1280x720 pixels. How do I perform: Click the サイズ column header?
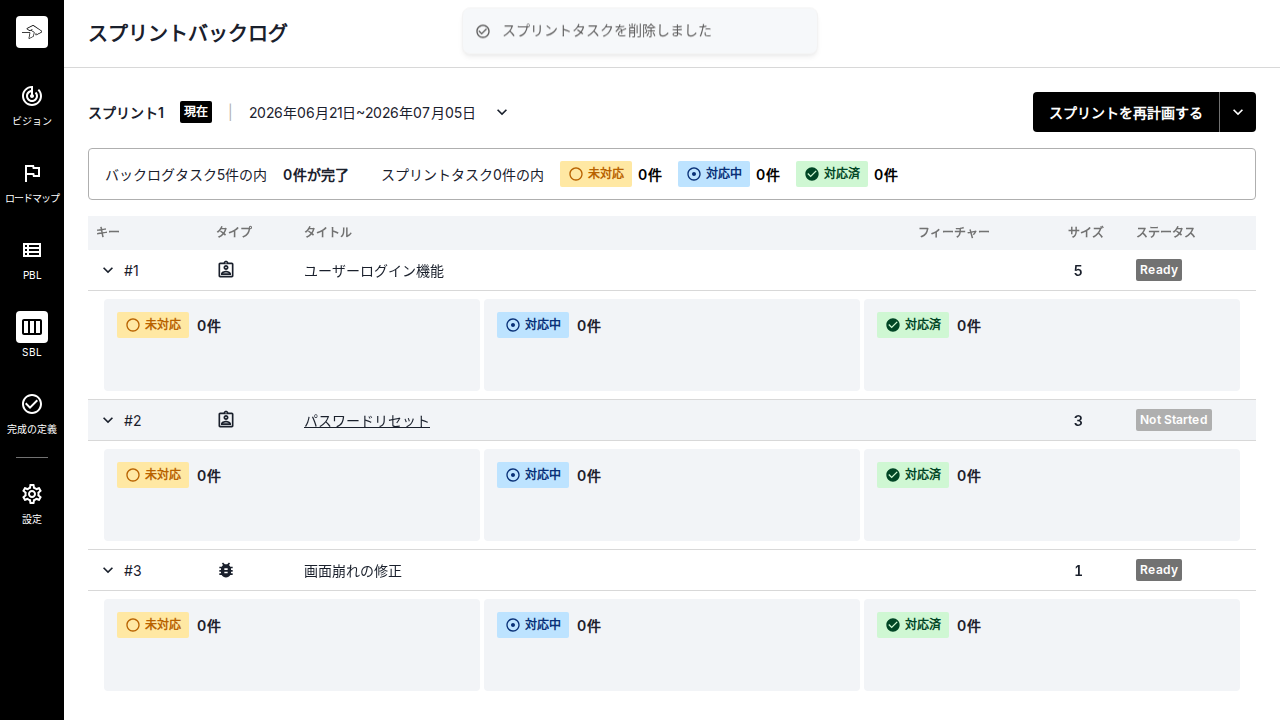click(x=1086, y=232)
